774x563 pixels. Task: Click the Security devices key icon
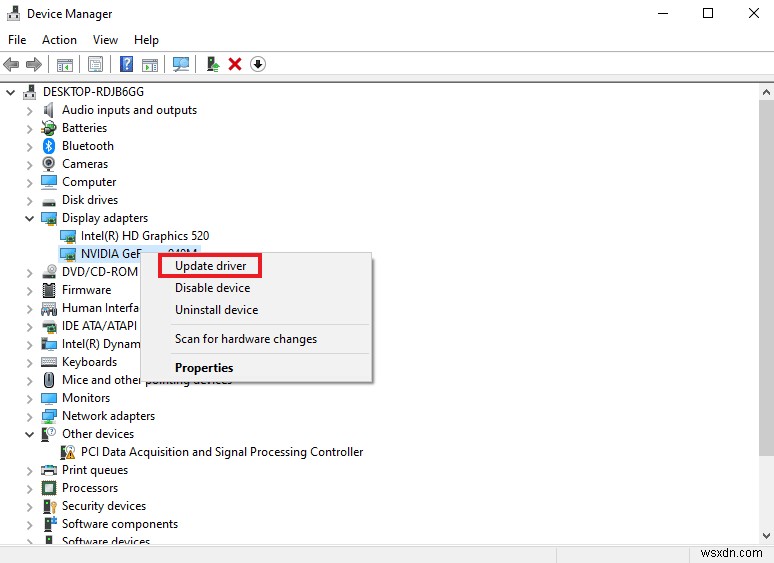[50, 506]
